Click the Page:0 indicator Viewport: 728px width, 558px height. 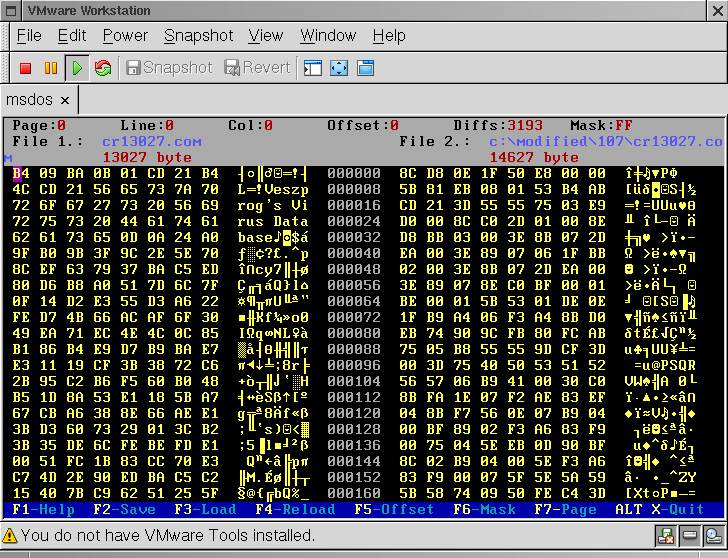tap(39, 125)
